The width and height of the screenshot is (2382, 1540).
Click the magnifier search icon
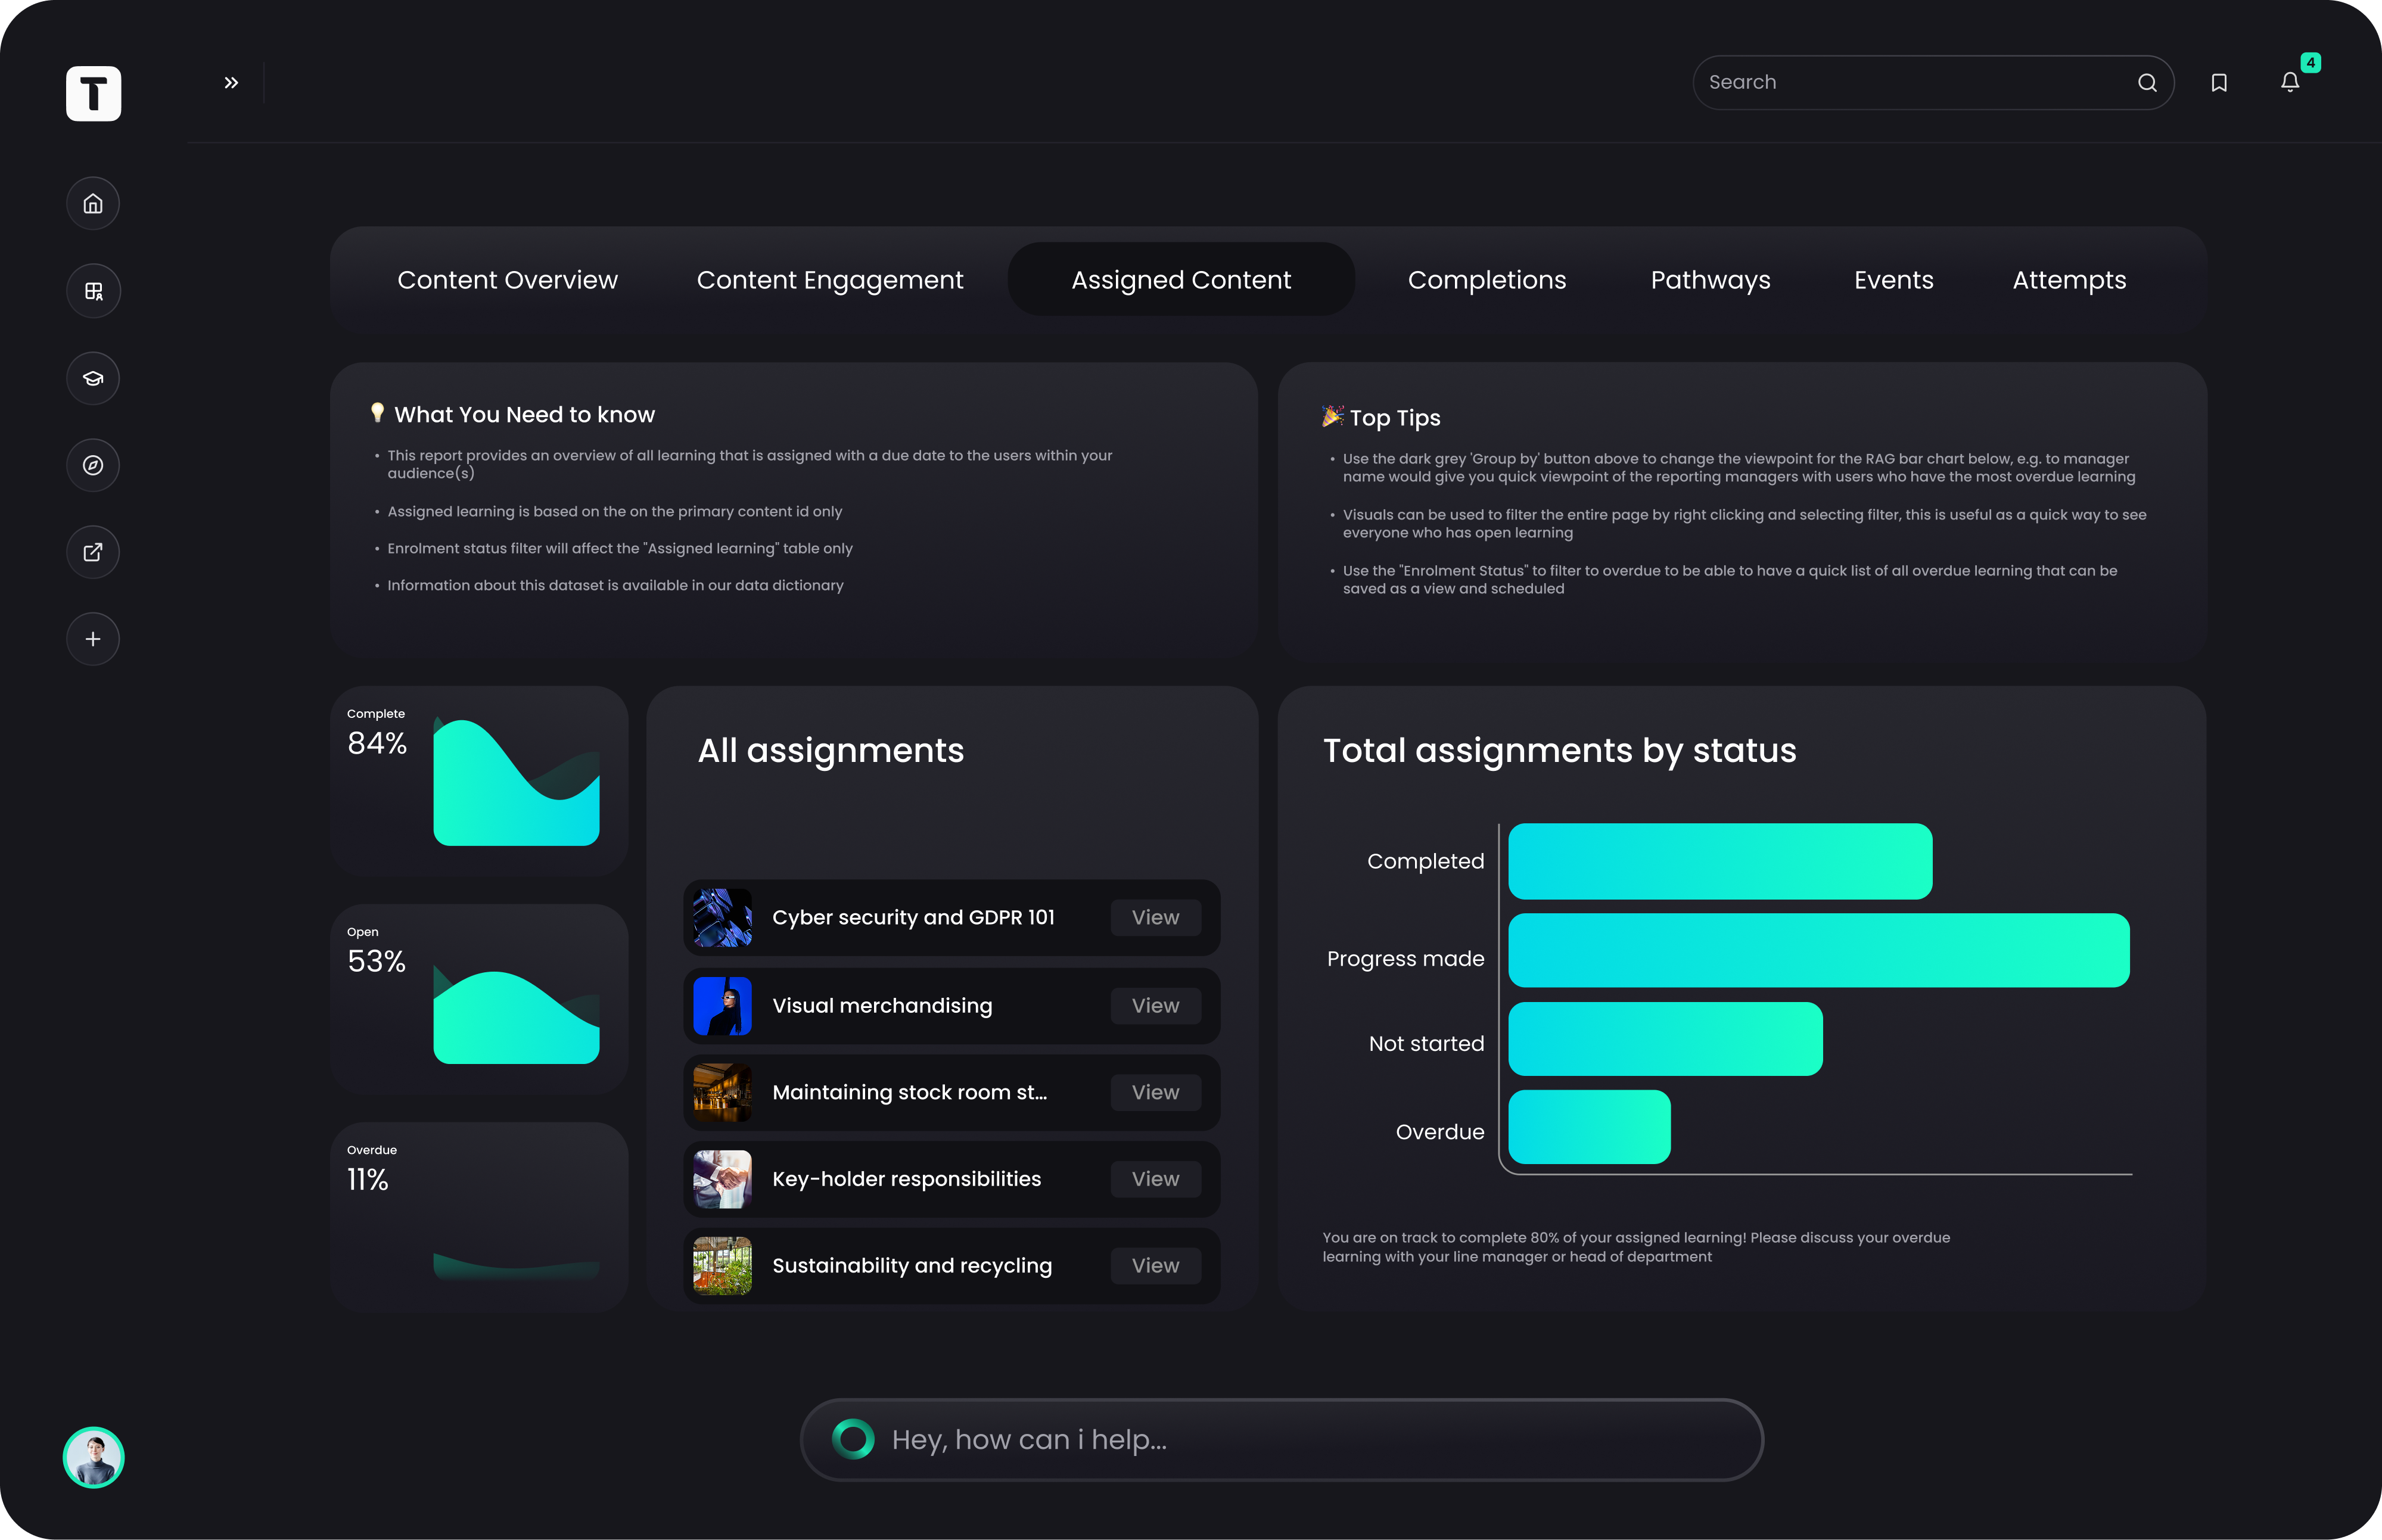(x=2146, y=83)
